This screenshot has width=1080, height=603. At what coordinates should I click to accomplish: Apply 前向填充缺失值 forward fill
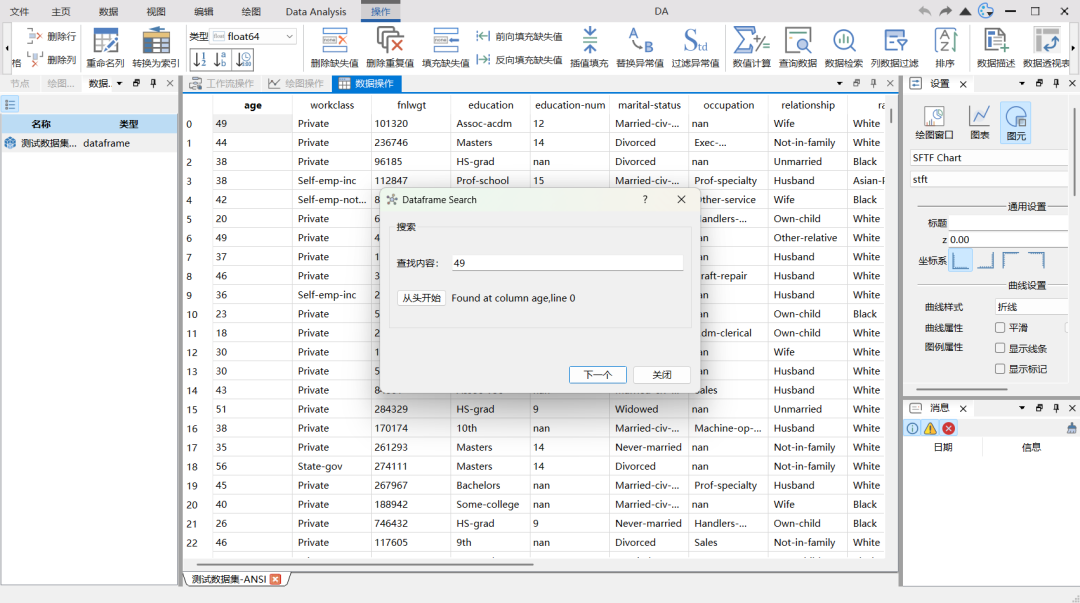(x=519, y=37)
